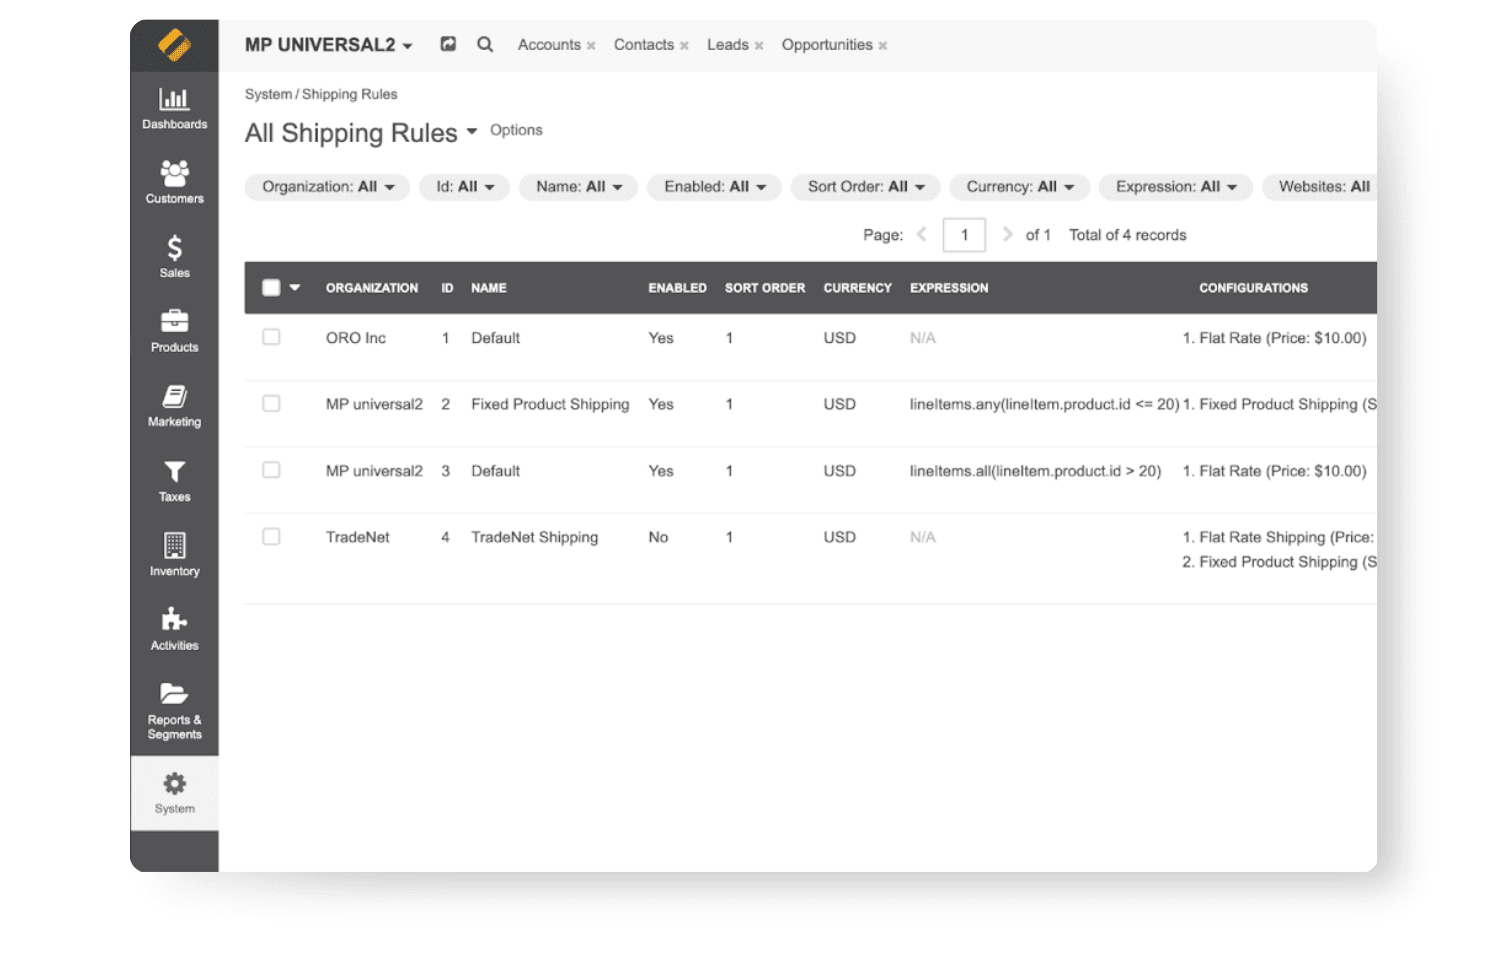Click the Products briefcase icon
1500x975 pixels.
coord(174,323)
